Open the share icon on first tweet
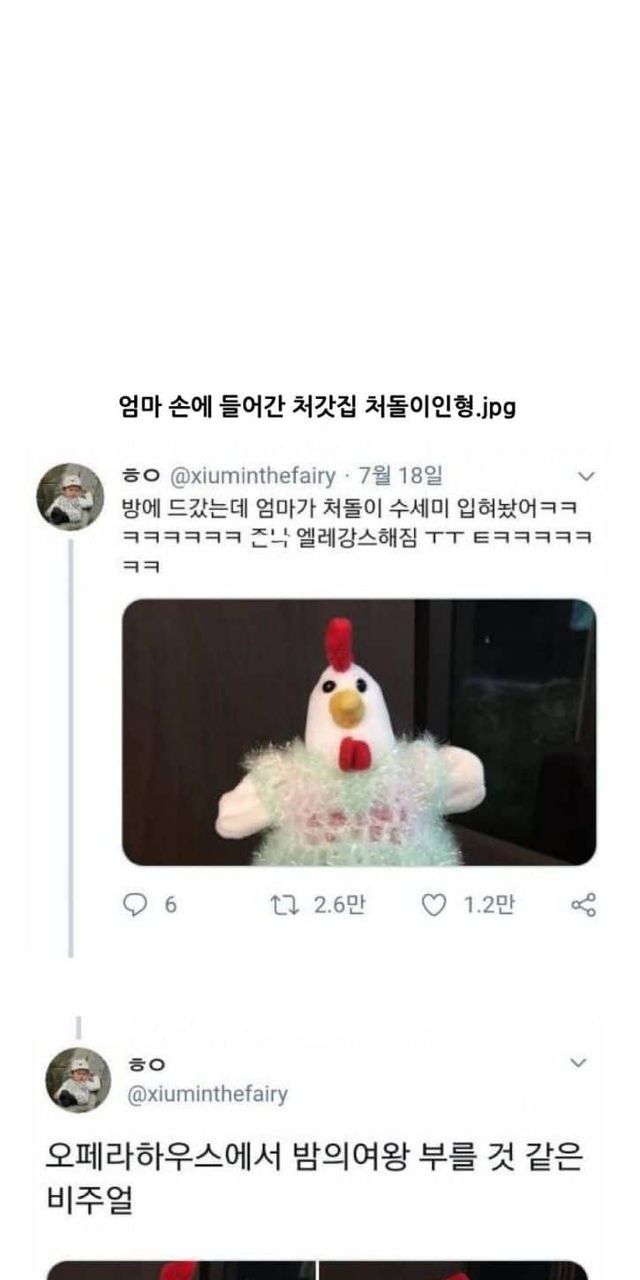 583,905
